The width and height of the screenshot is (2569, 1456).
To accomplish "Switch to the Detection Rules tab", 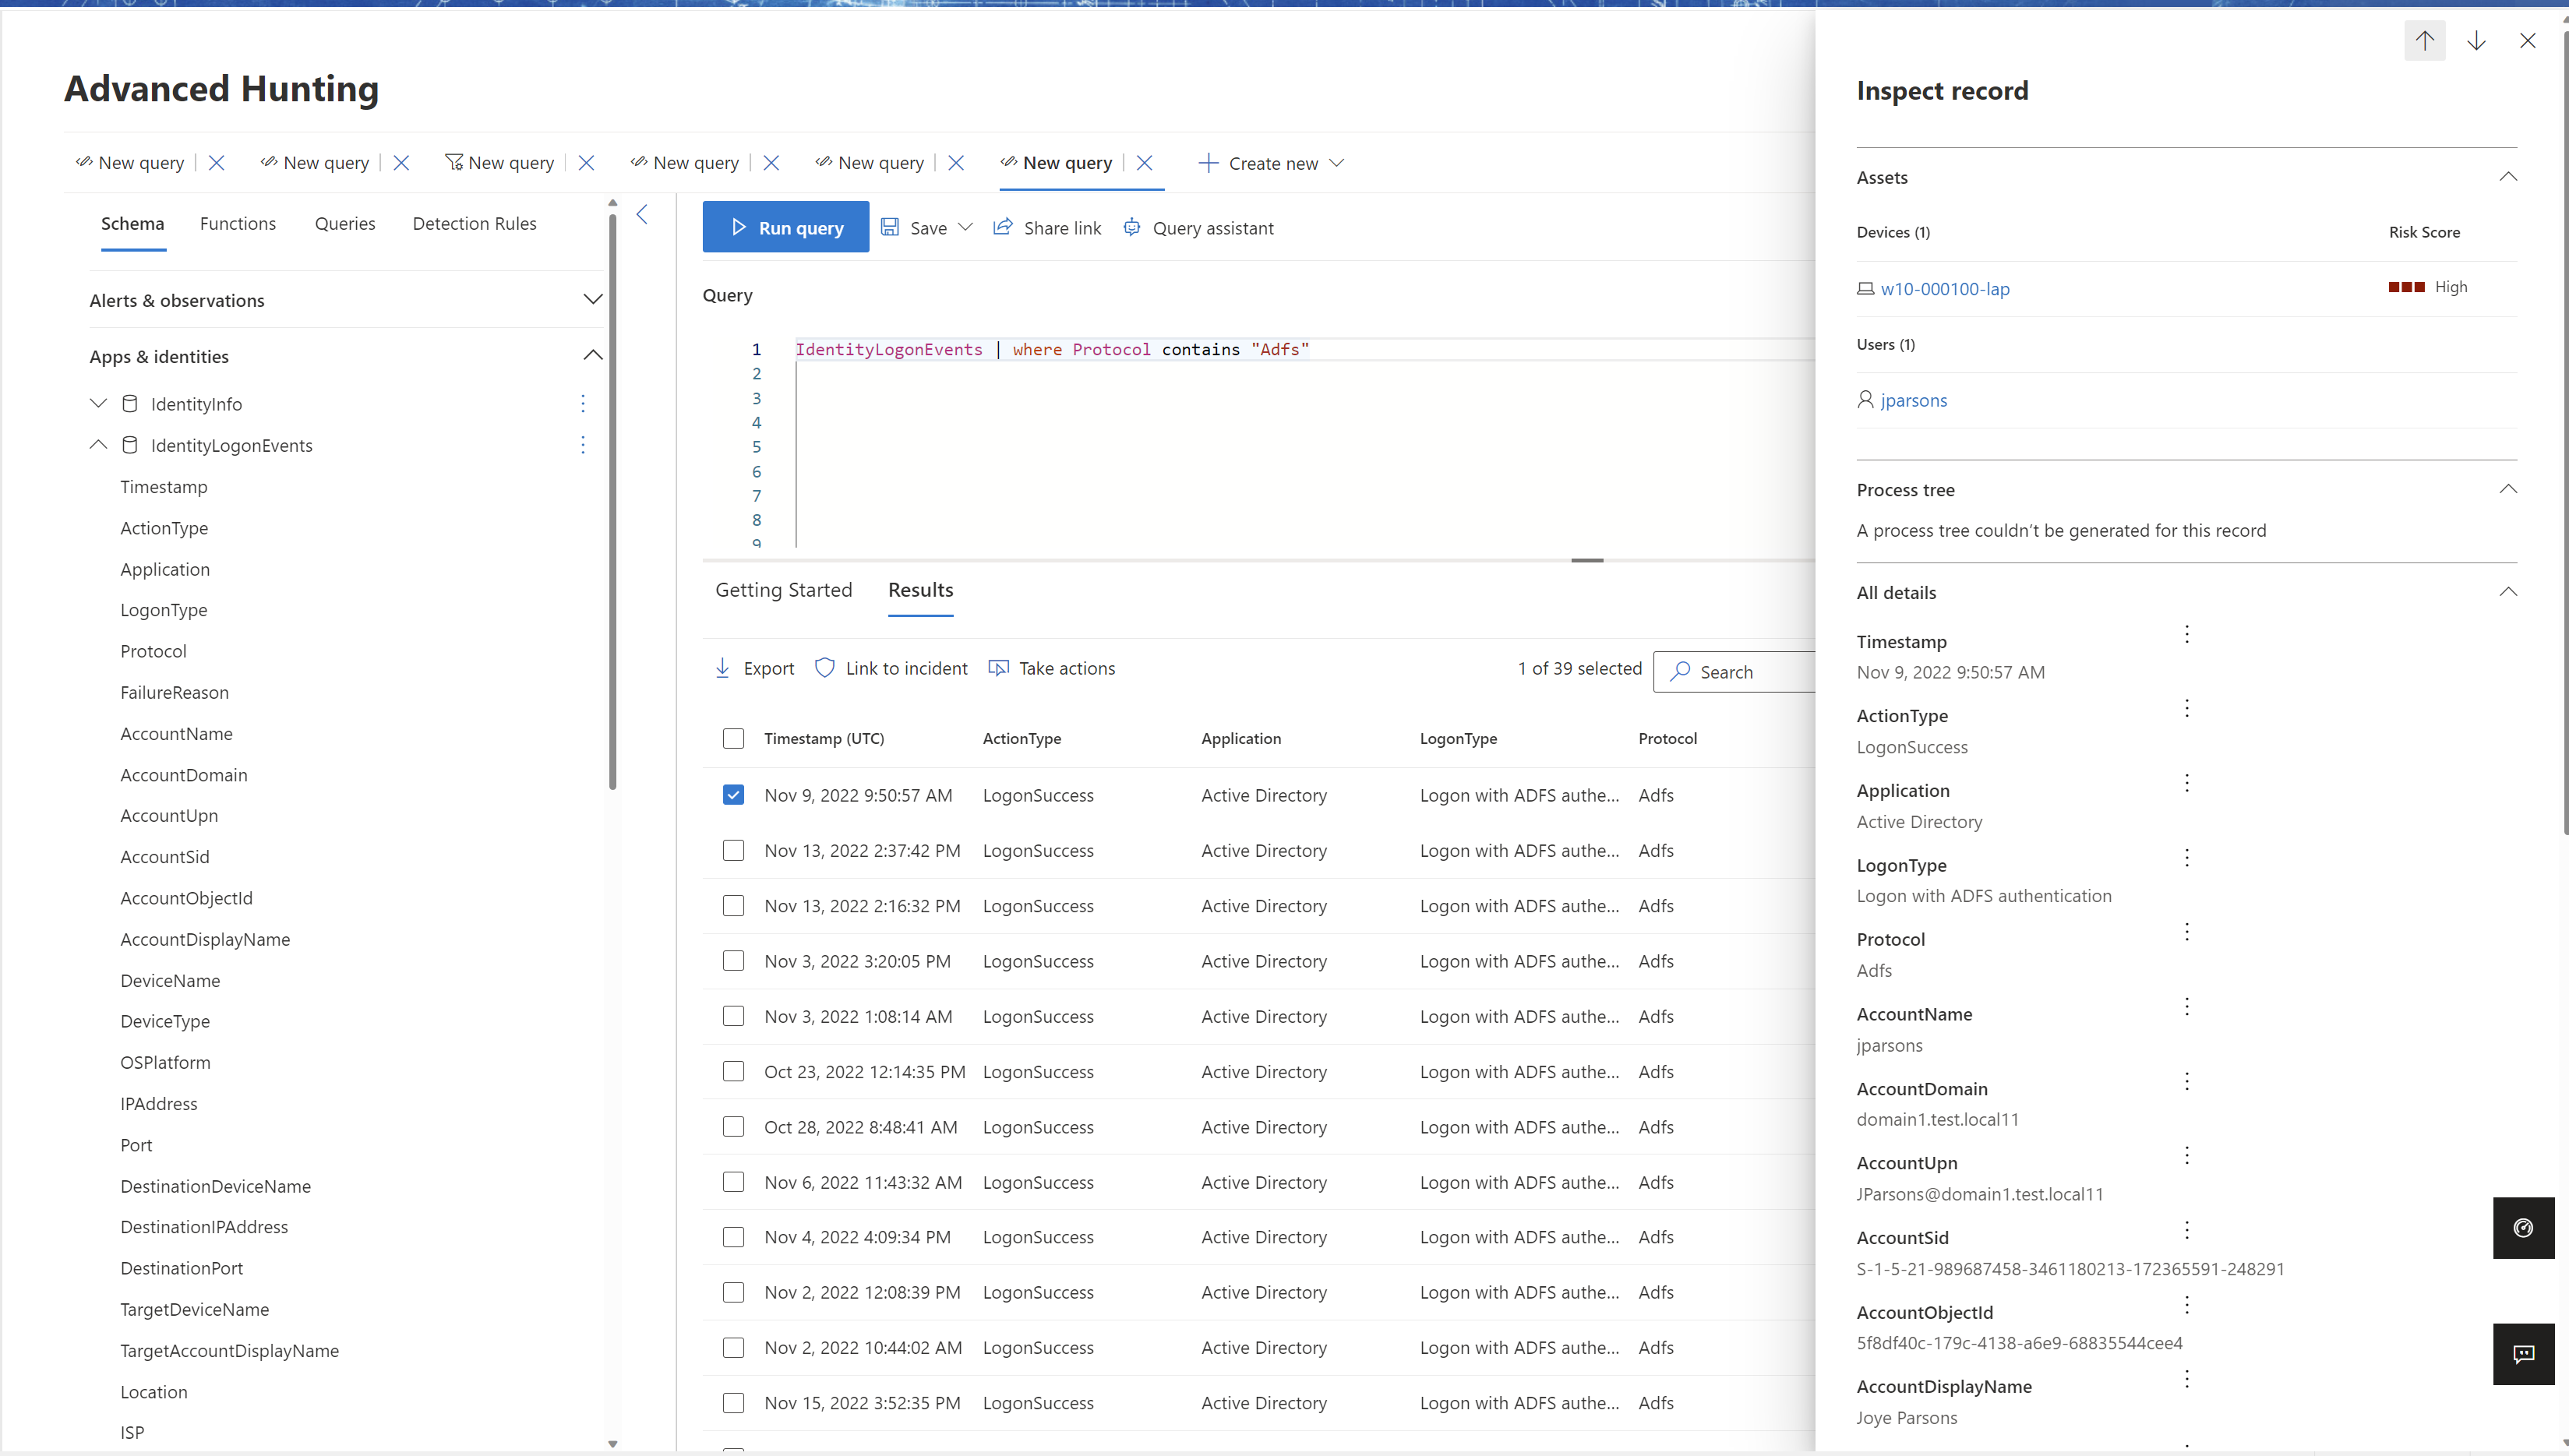I will point(474,223).
